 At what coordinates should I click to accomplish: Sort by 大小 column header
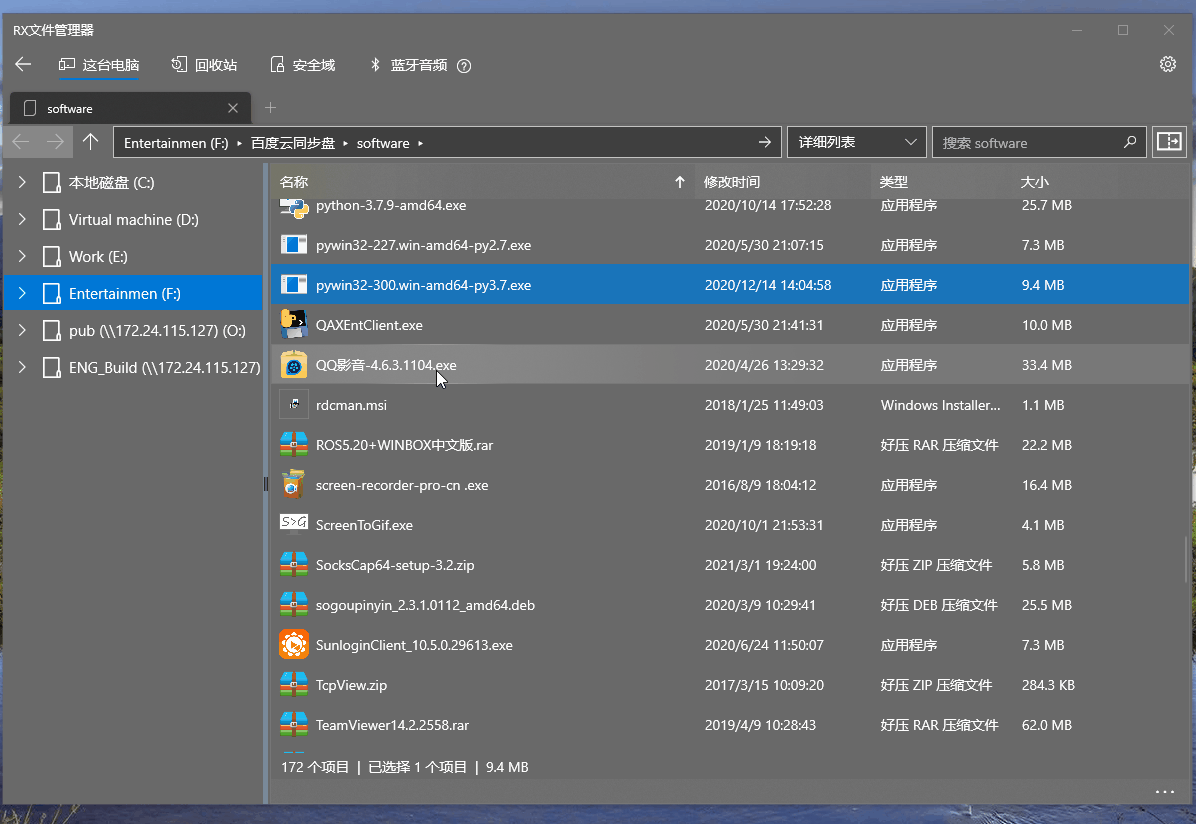coord(1034,182)
